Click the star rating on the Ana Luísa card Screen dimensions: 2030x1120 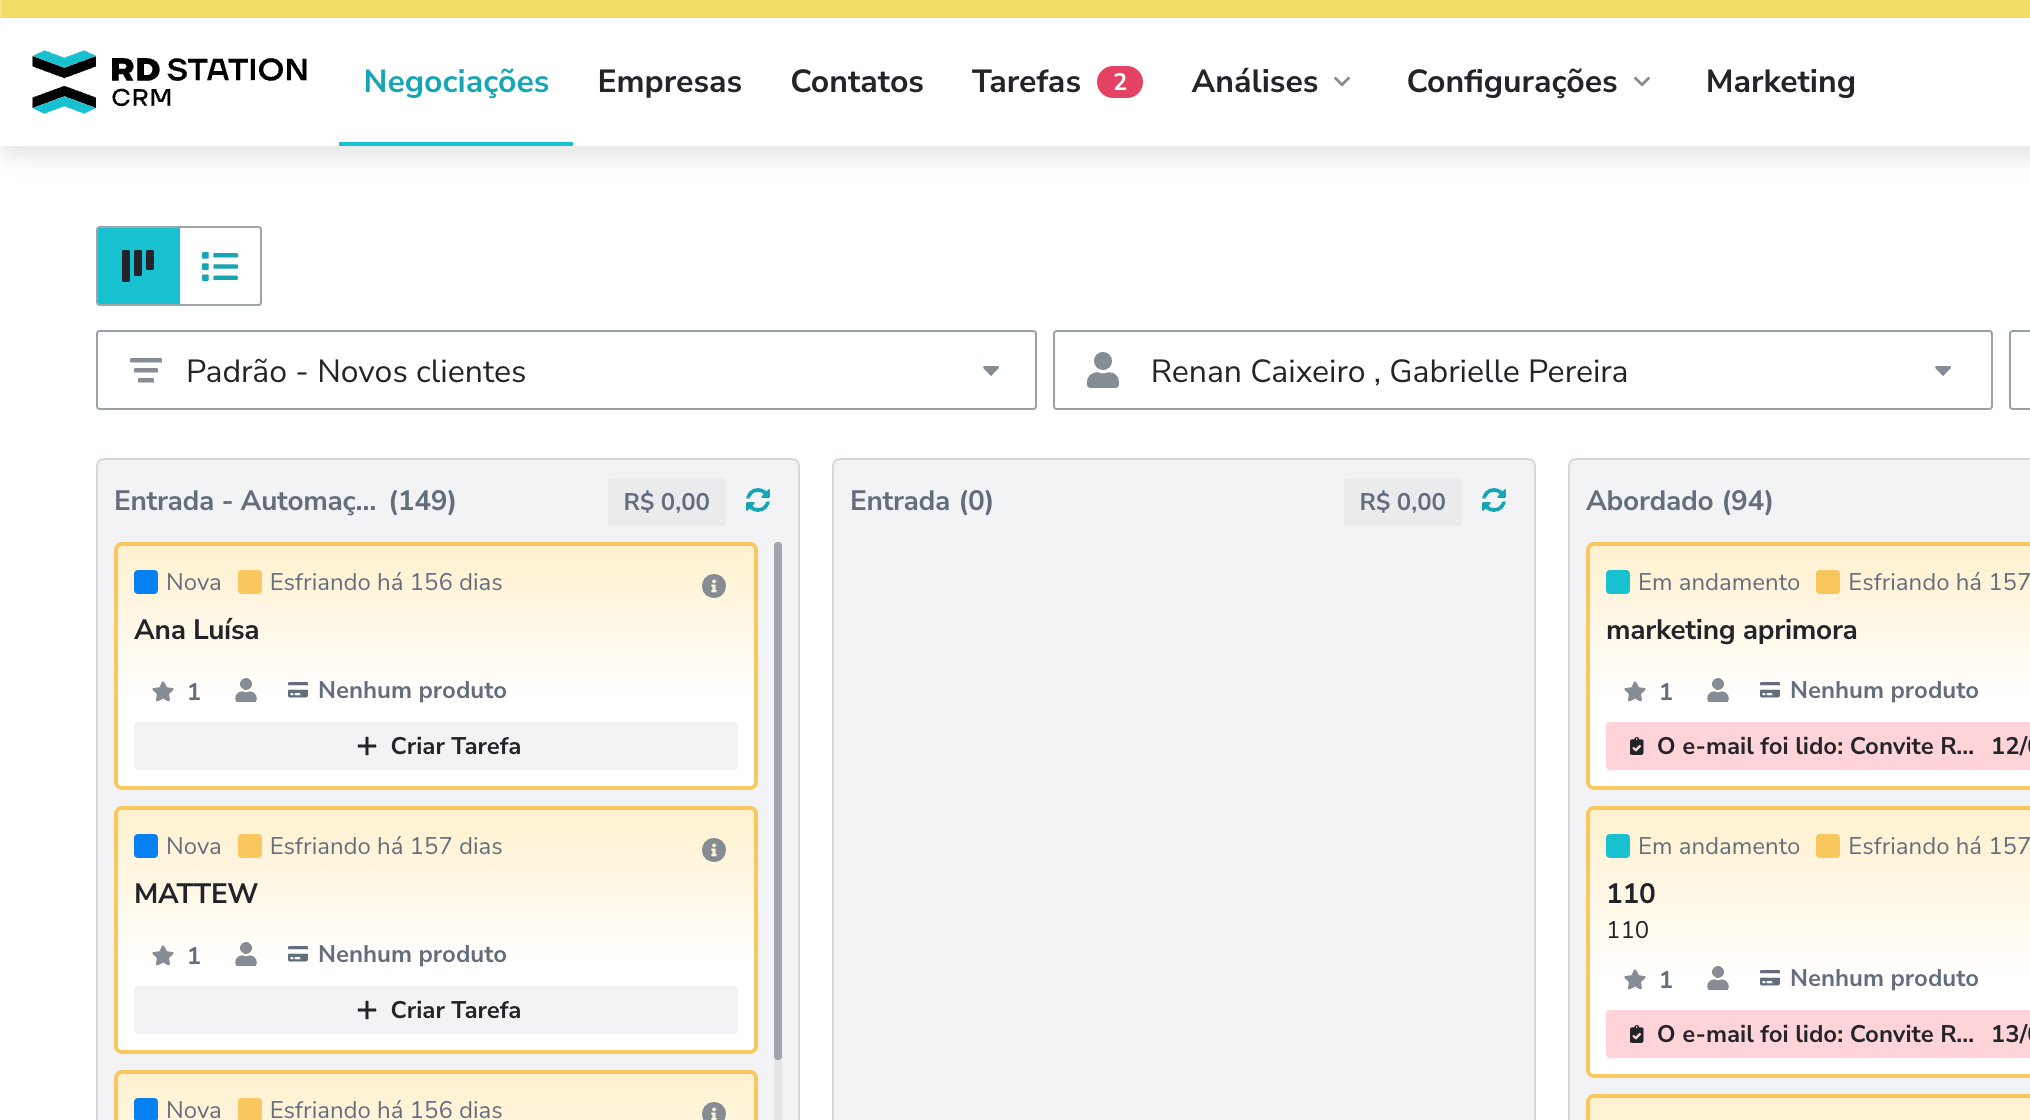click(x=163, y=691)
